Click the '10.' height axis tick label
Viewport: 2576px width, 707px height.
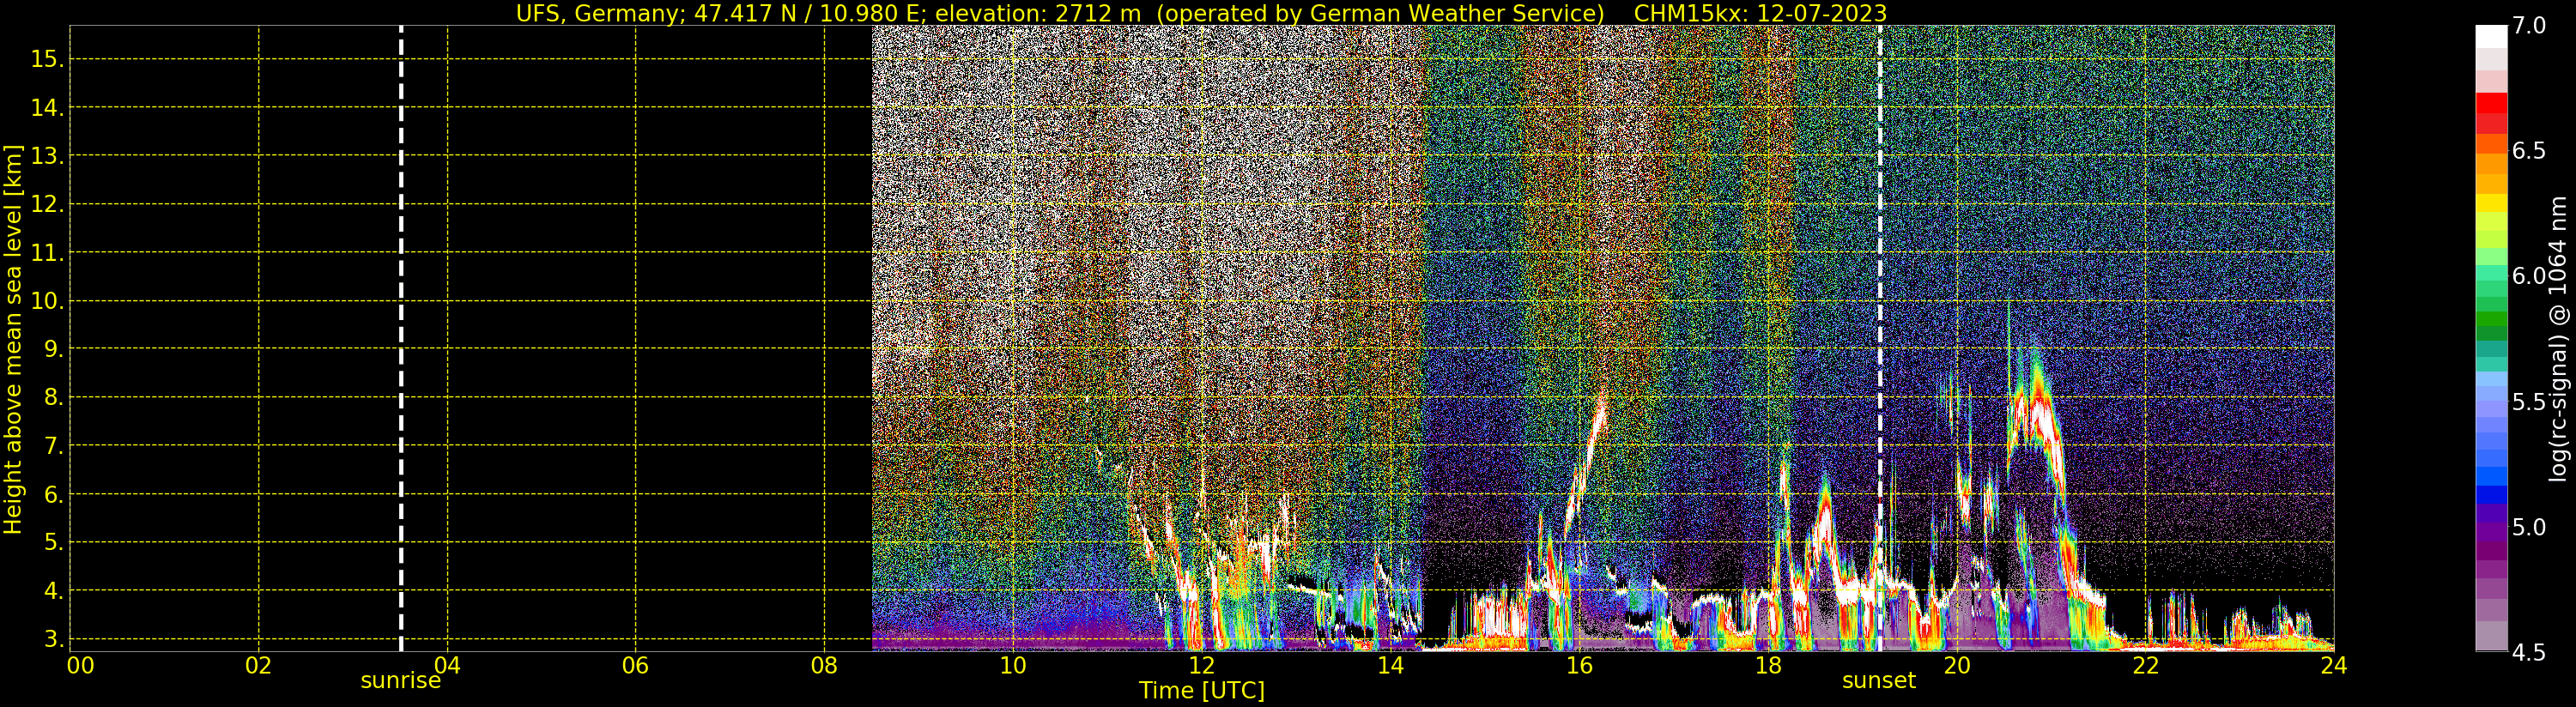coord(48,301)
